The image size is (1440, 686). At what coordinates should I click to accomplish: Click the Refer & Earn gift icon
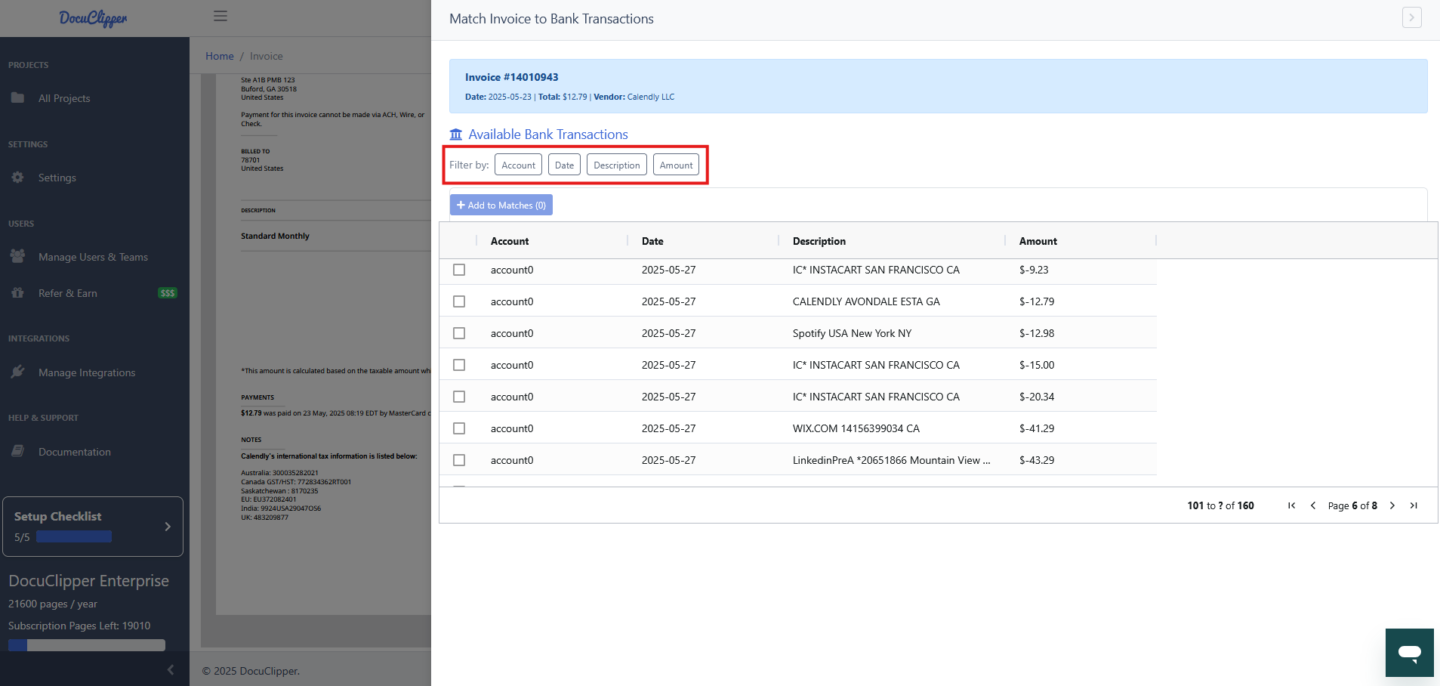pyautogui.click(x=17, y=293)
